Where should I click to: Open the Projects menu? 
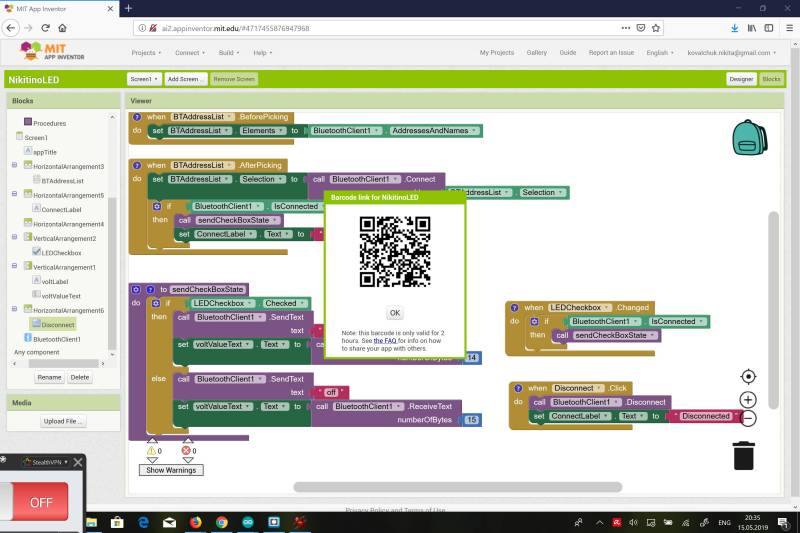click(146, 53)
